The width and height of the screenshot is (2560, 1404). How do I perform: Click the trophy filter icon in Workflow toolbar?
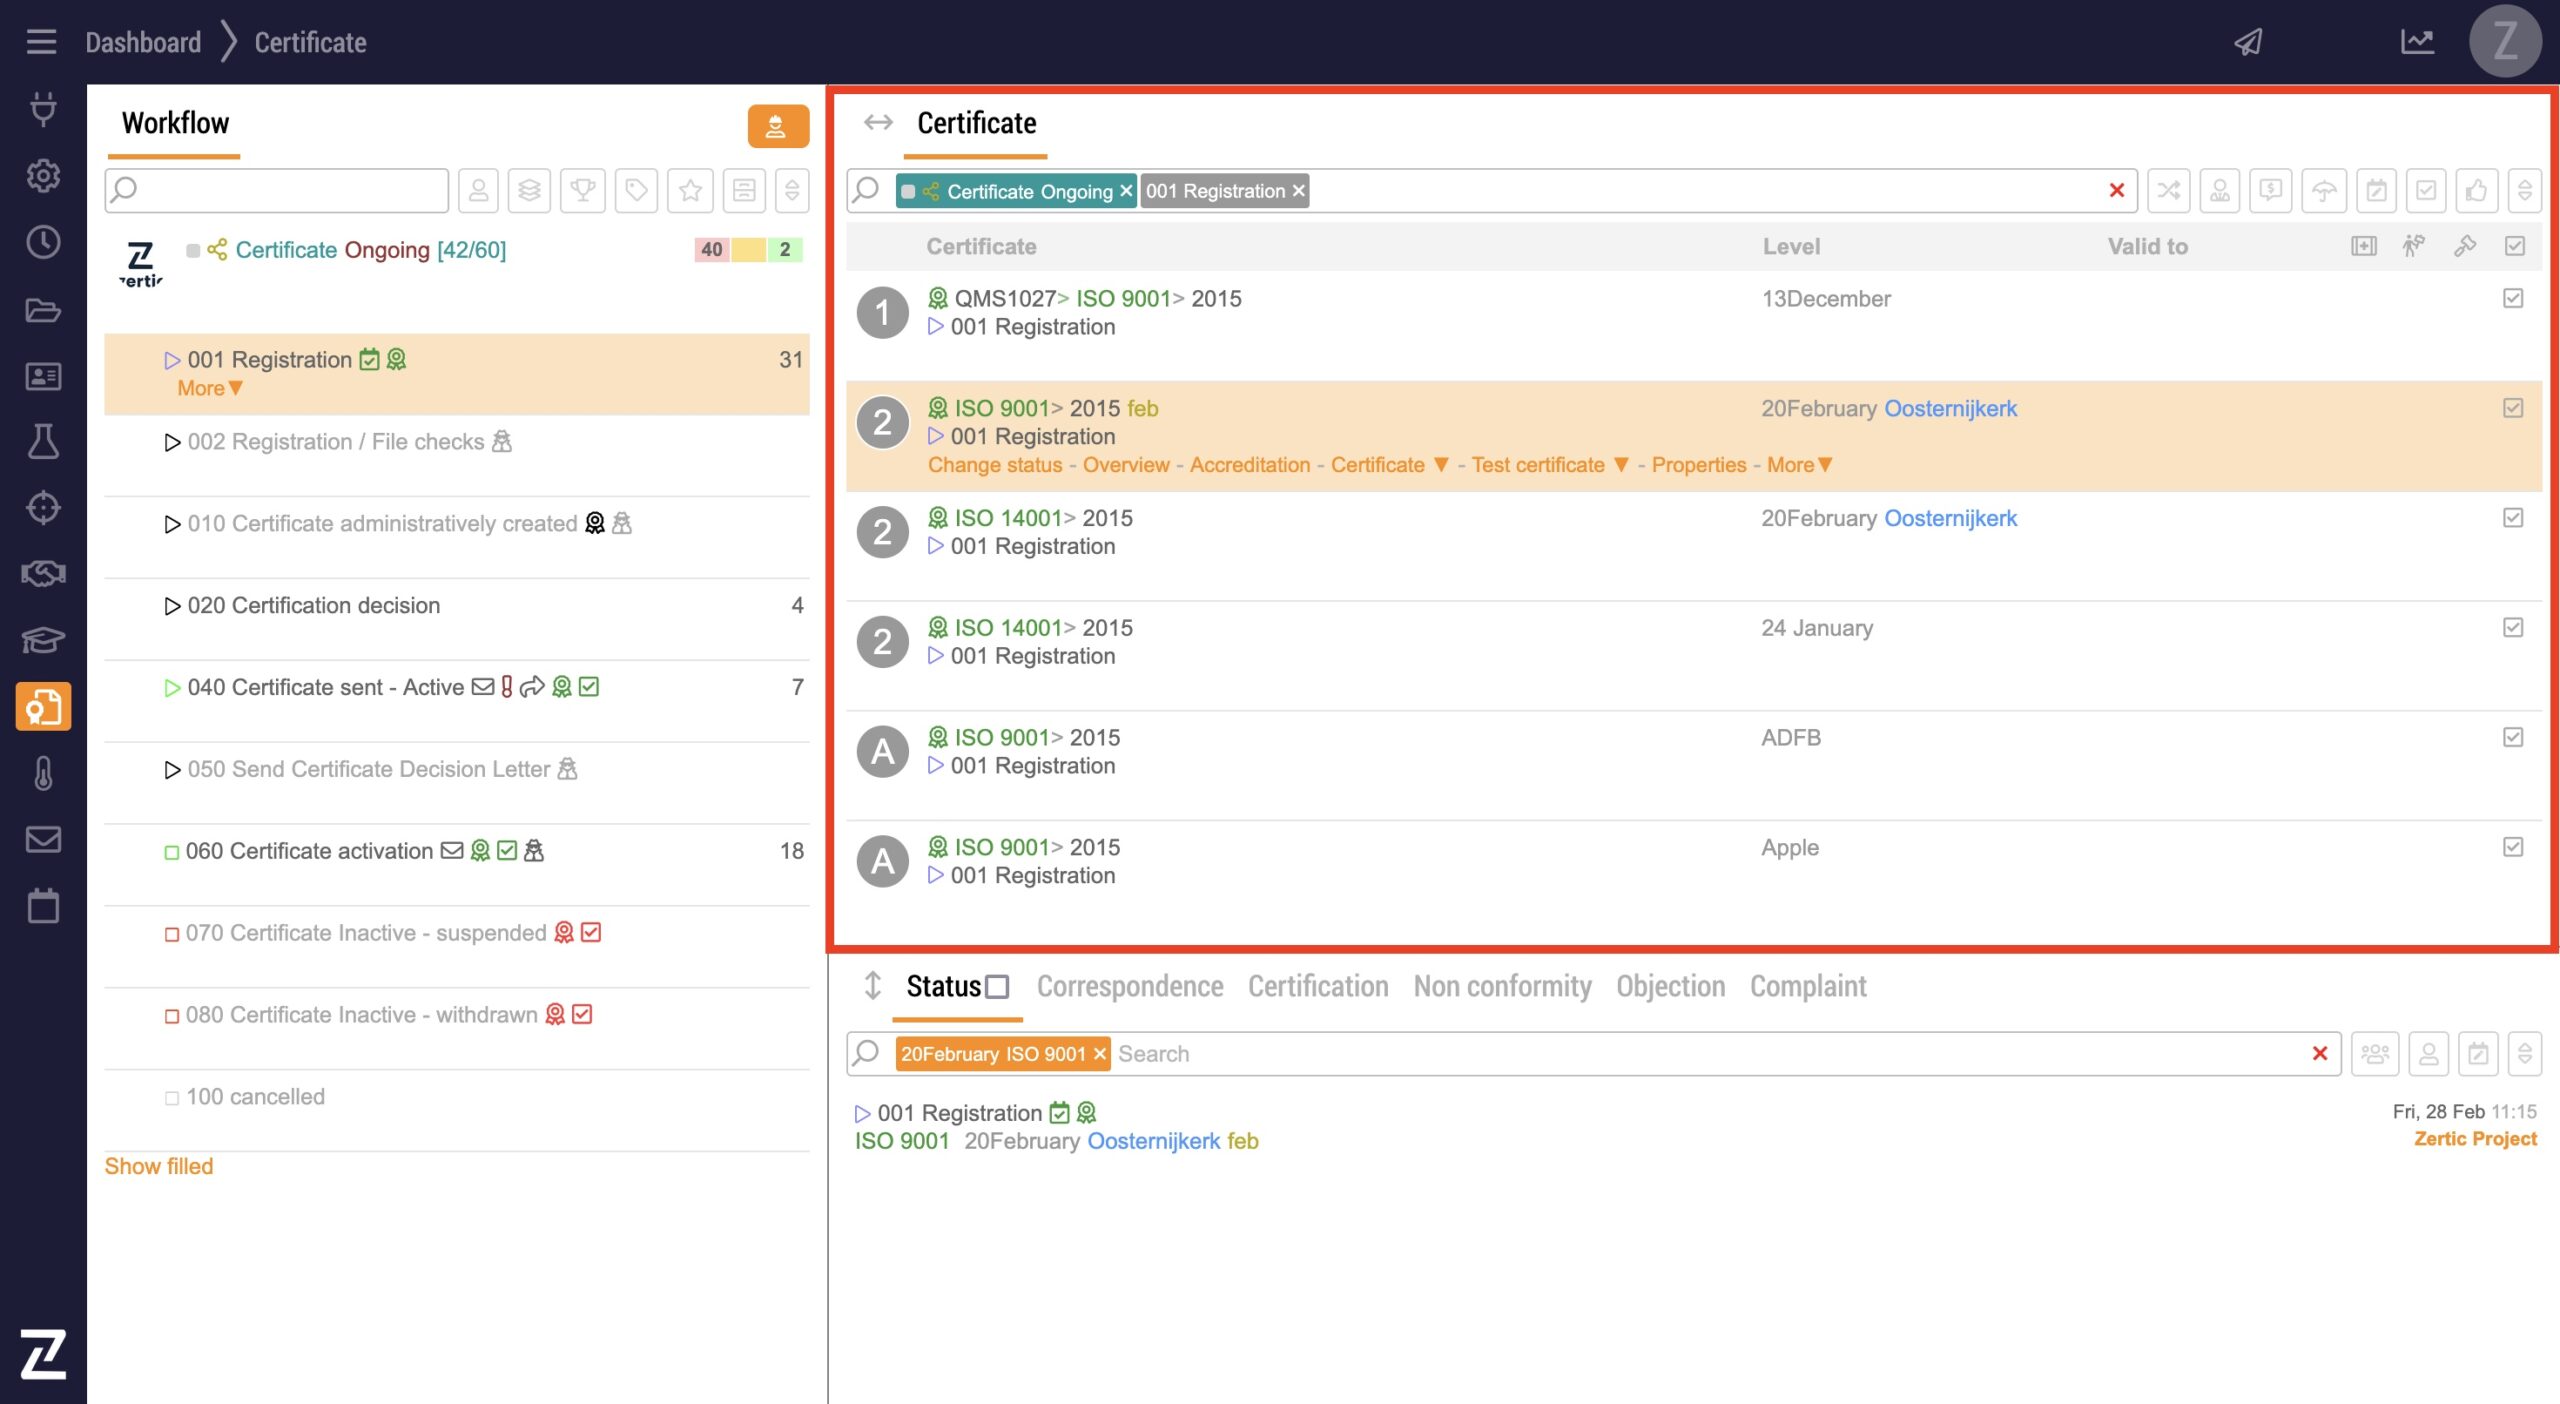pyautogui.click(x=583, y=190)
